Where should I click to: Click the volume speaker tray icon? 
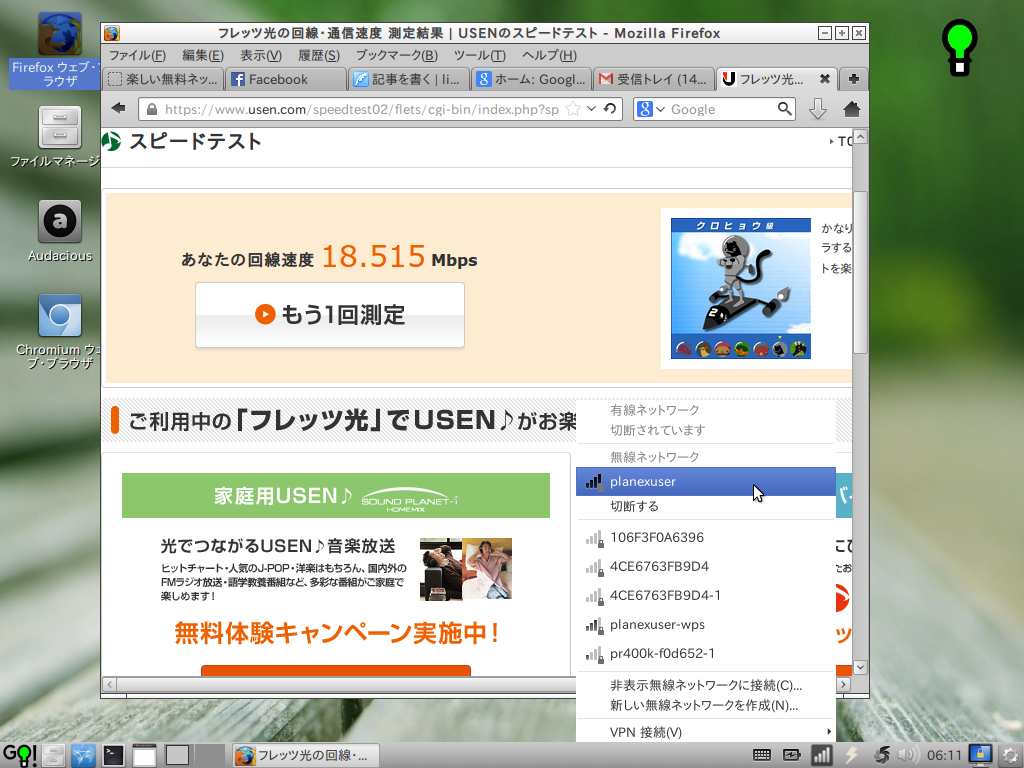[906, 756]
